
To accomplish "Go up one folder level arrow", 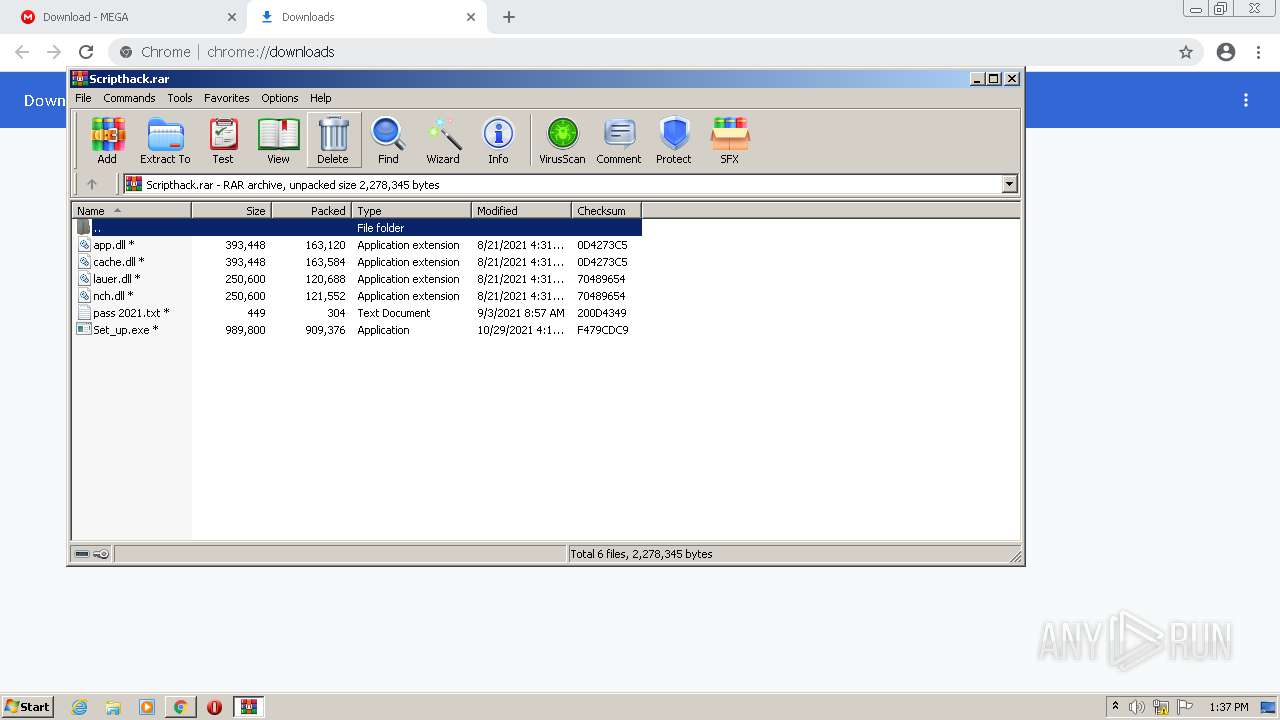I will coord(92,184).
